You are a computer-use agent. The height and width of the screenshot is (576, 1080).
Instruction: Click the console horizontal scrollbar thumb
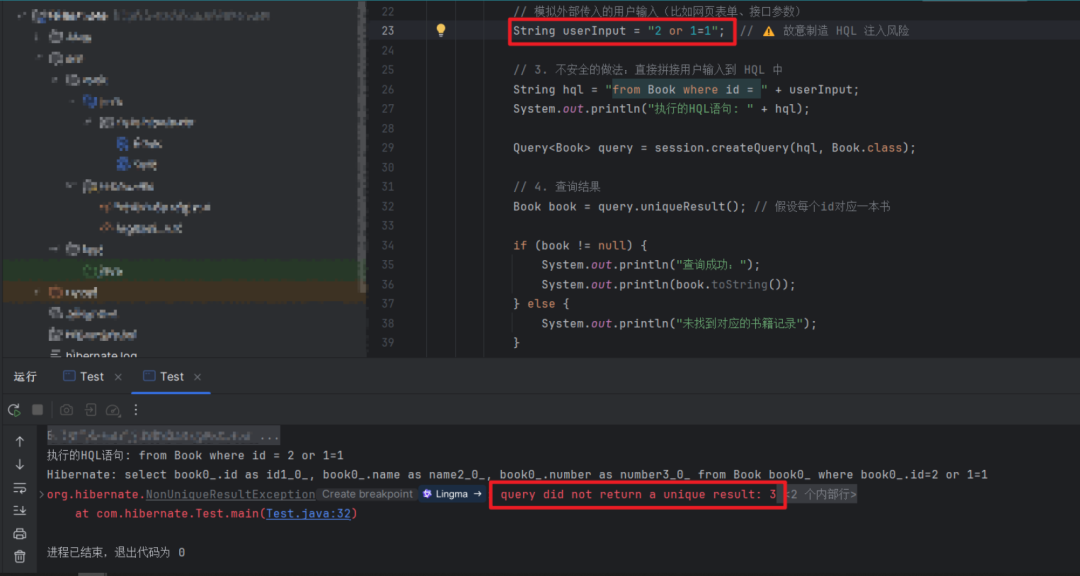pos(92,573)
